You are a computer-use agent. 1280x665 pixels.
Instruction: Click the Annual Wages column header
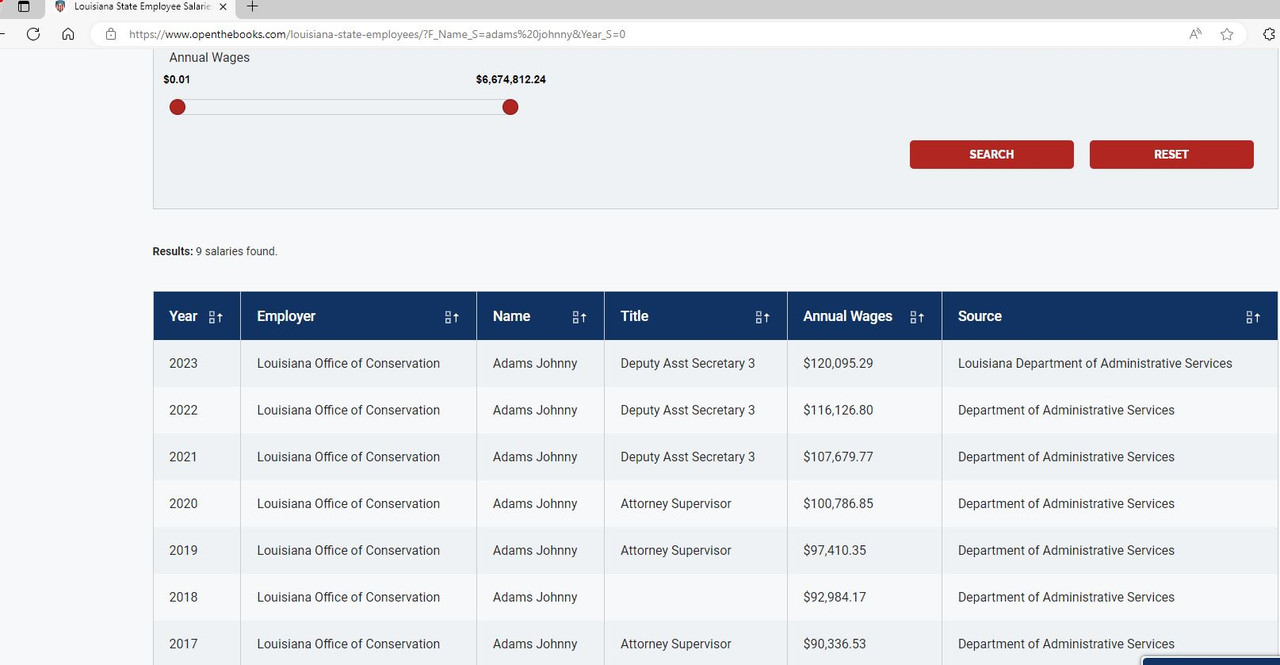tap(865, 316)
